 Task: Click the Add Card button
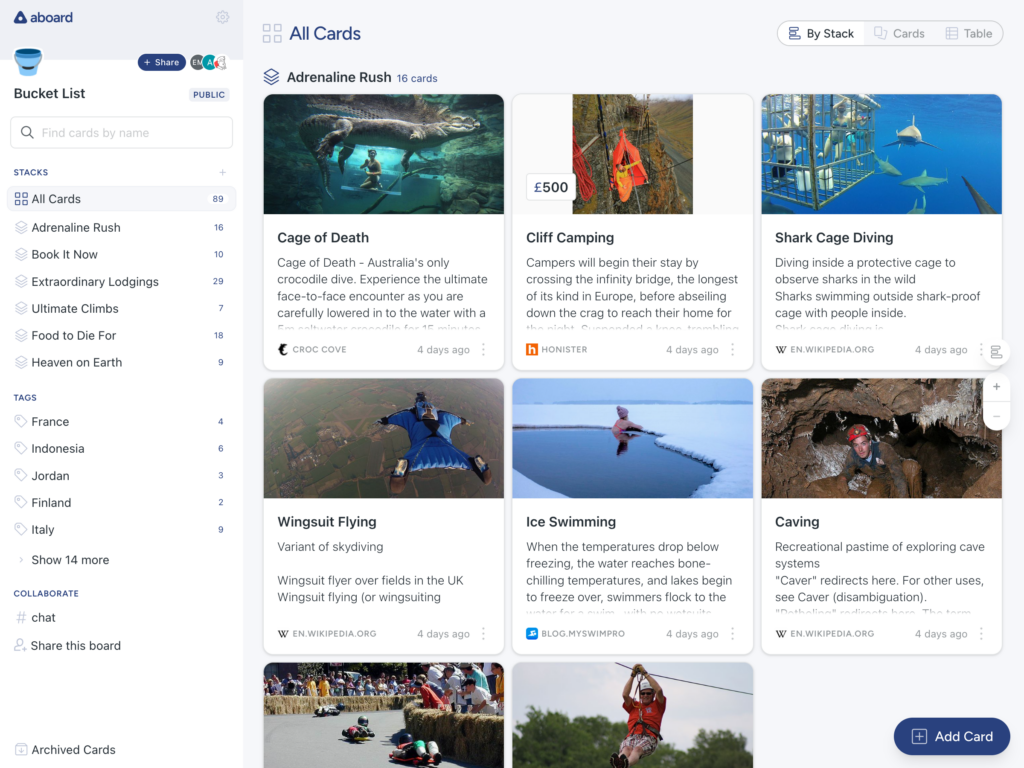point(952,736)
